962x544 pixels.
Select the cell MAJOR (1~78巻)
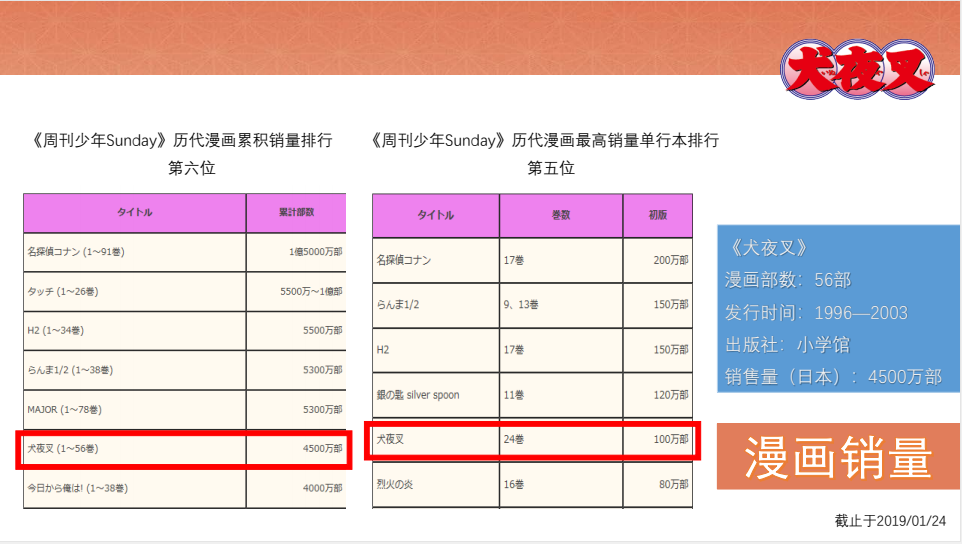(134, 409)
